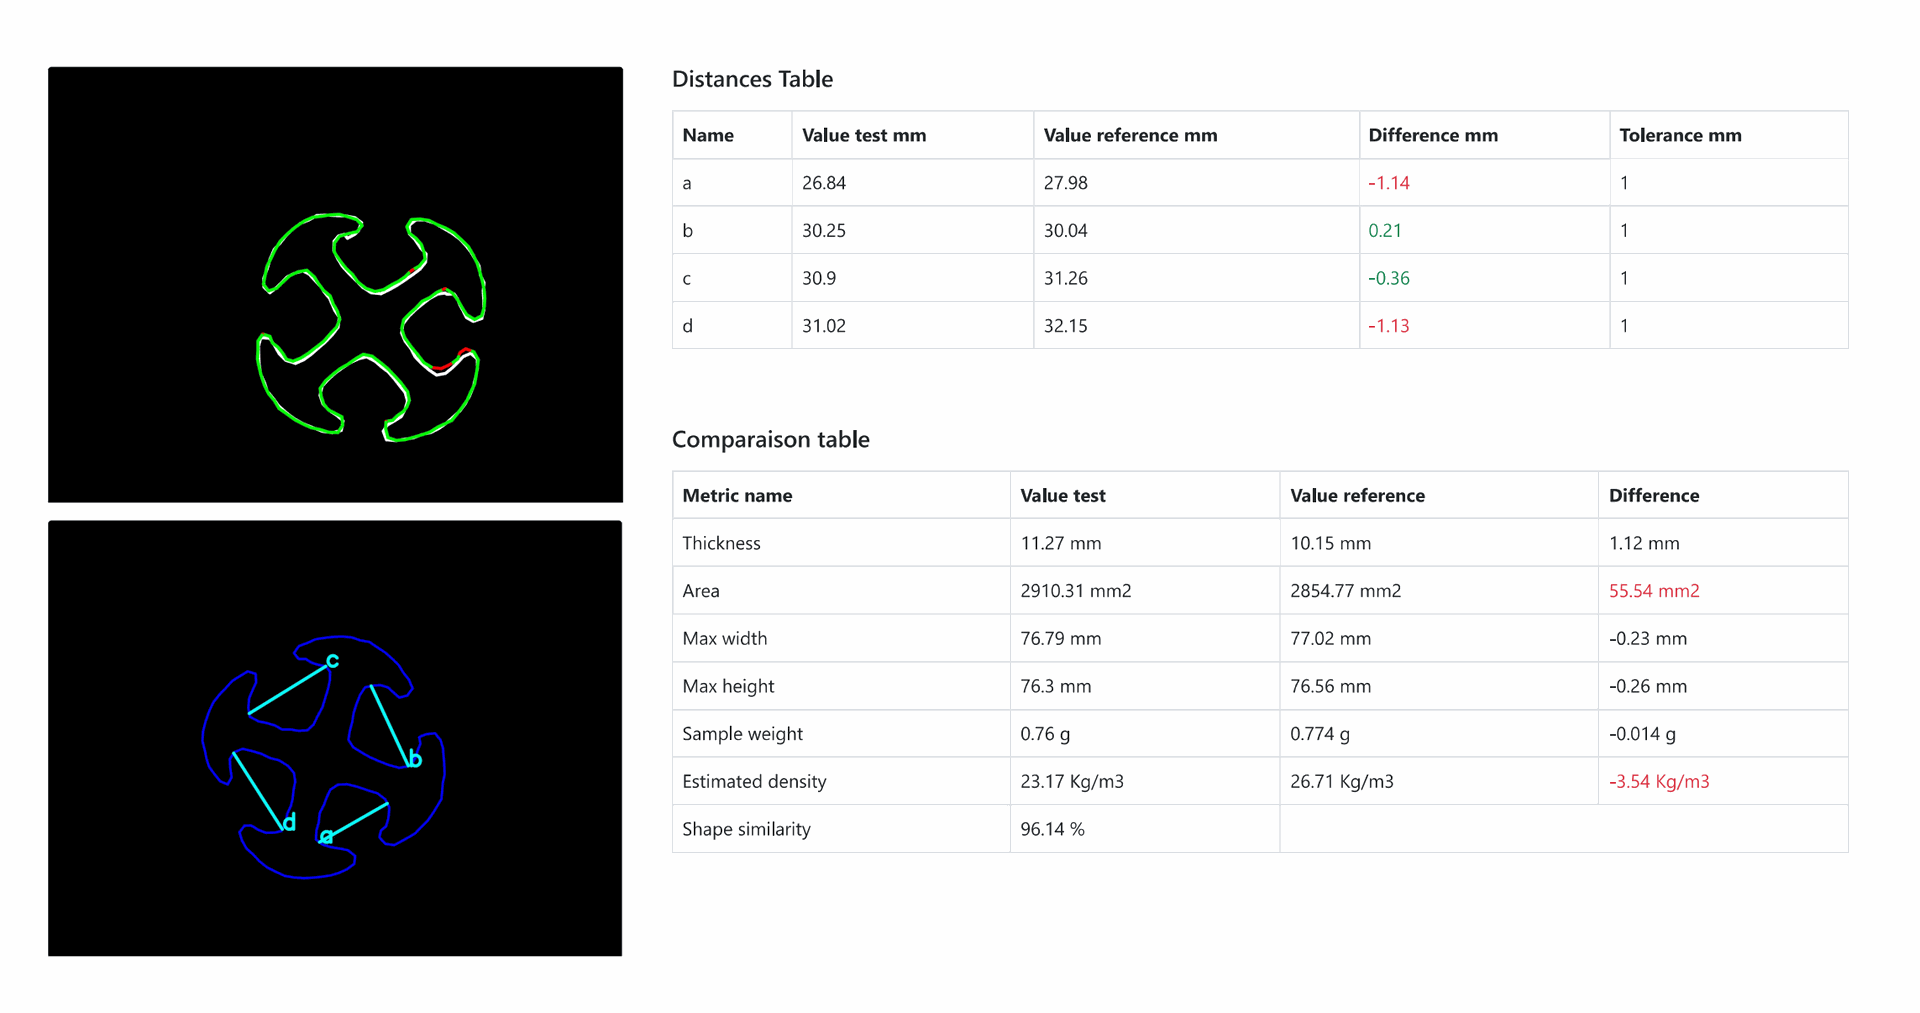Open the green contour overlay image
1920x1013 pixels.
(335, 284)
